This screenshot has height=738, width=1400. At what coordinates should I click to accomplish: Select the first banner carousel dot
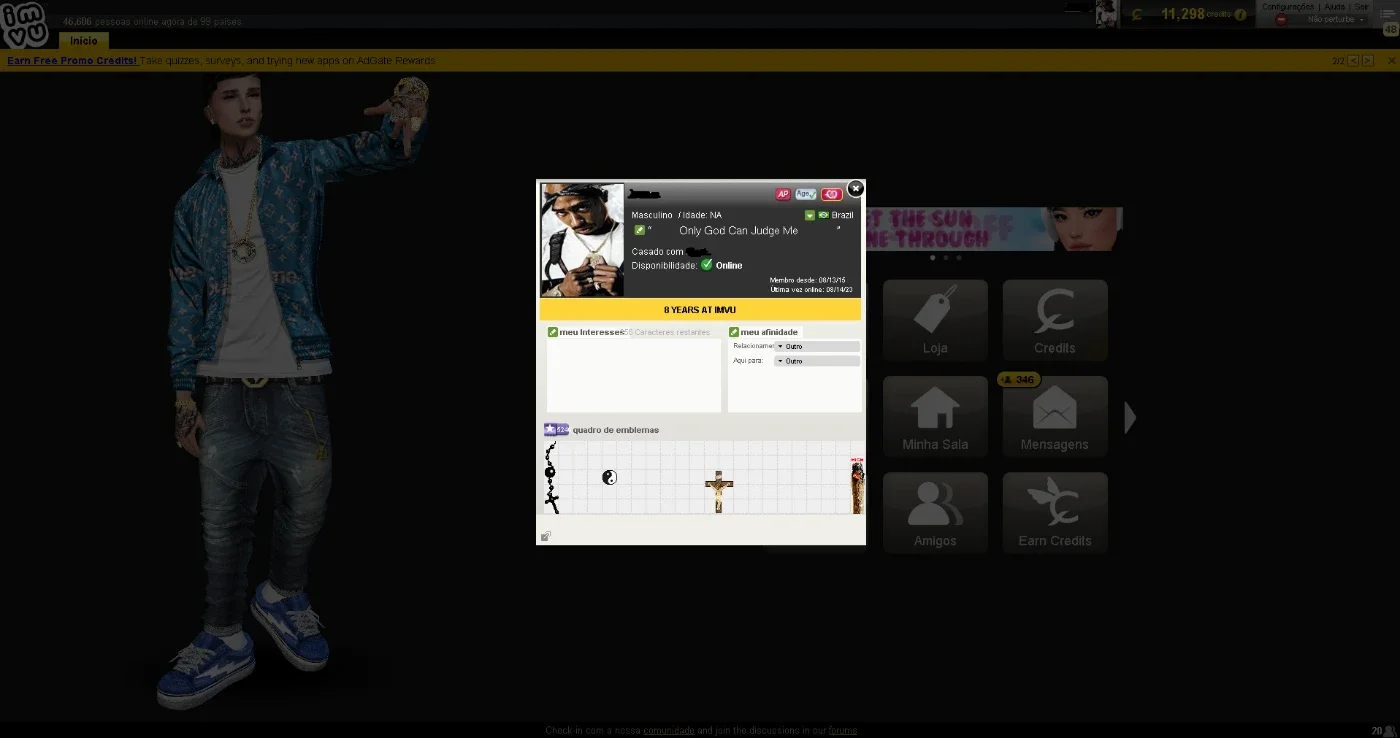point(933,257)
